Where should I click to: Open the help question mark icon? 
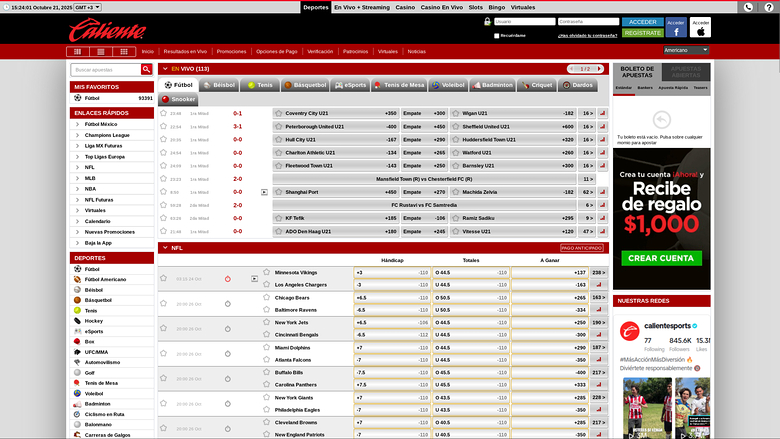(x=769, y=7)
